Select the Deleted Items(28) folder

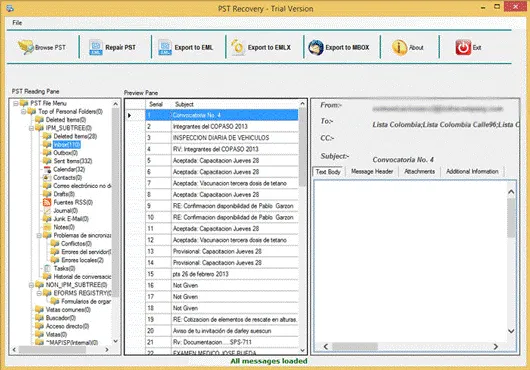75,136
